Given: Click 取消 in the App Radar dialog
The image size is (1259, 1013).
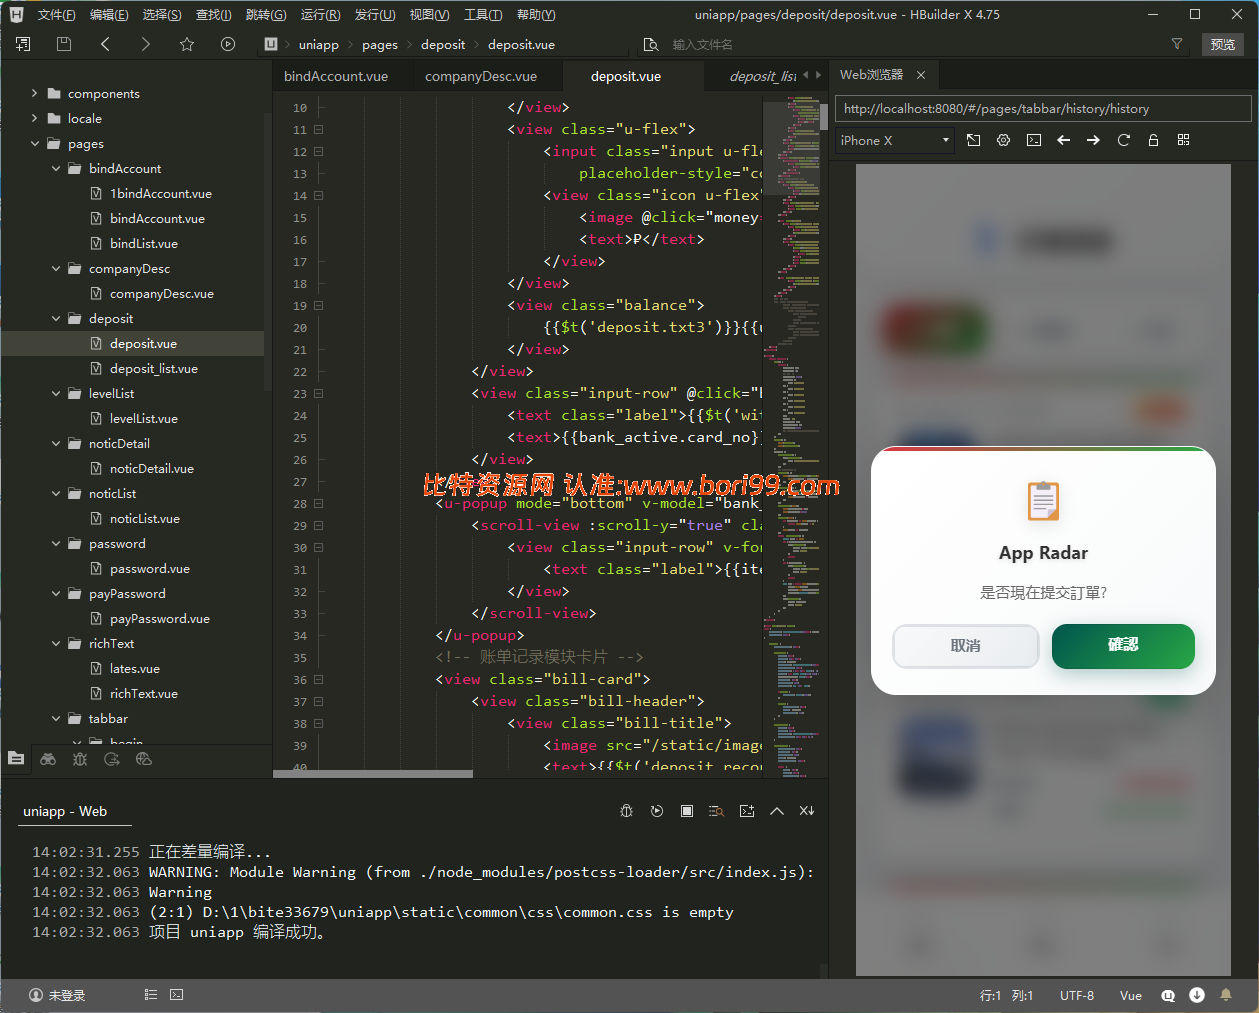Looking at the screenshot, I should click(966, 646).
